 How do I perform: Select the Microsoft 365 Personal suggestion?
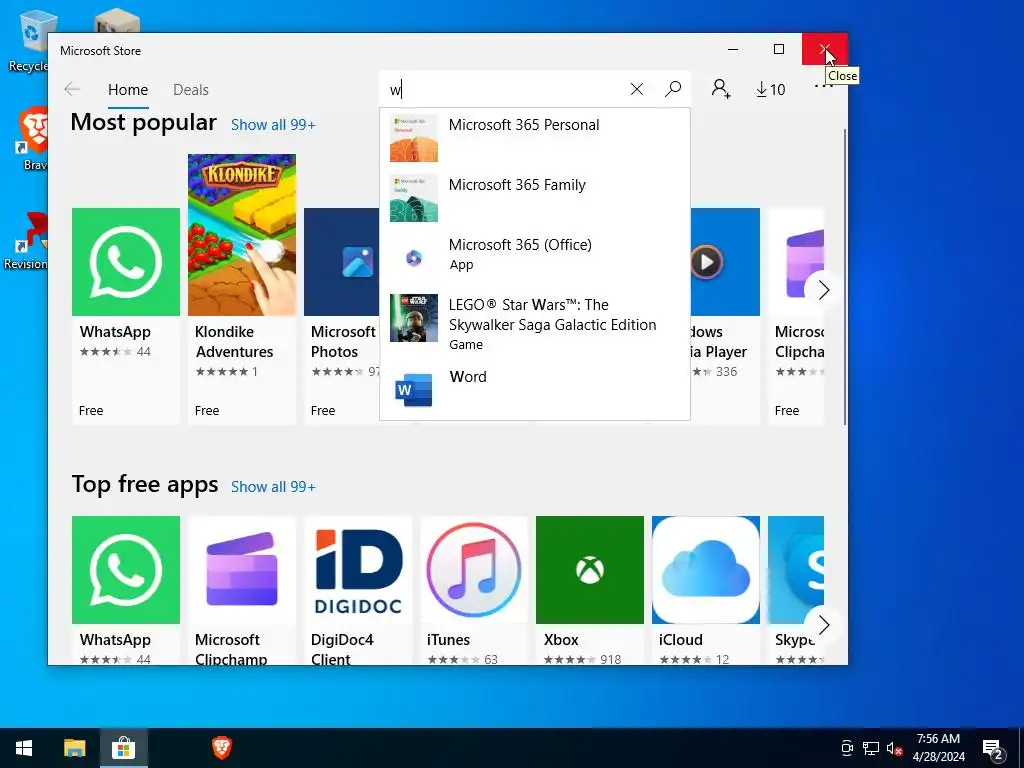(534, 138)
